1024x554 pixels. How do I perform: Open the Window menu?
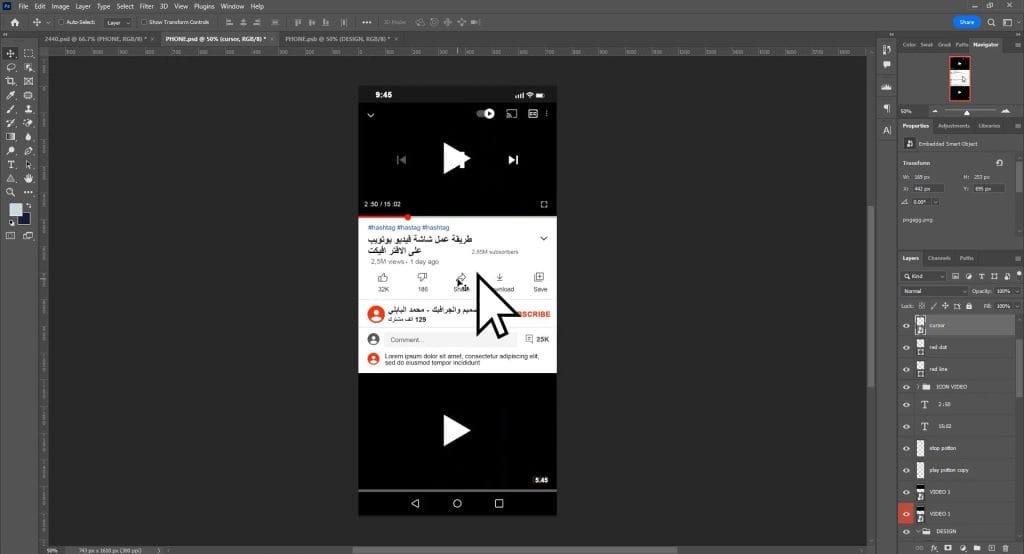tap(232, 7)
